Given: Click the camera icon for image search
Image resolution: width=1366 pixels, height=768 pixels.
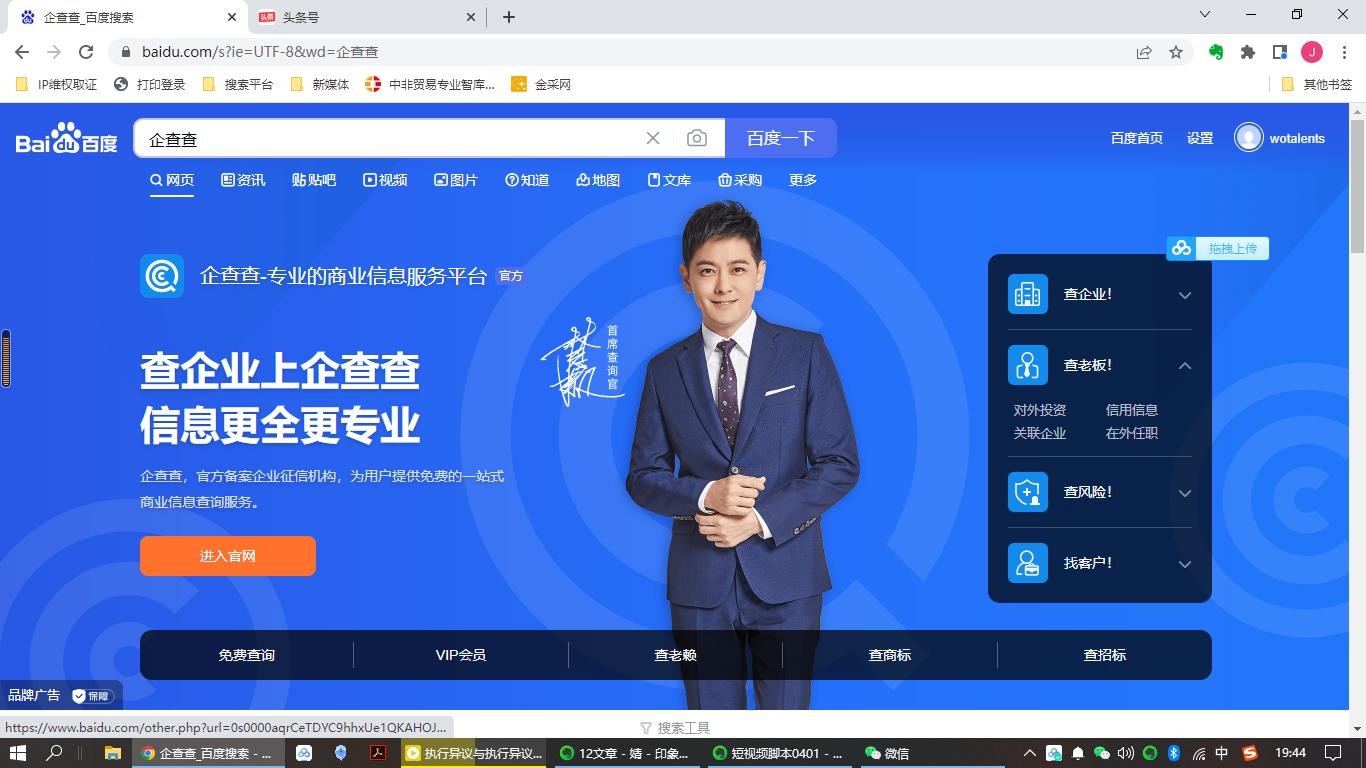Looking at the screenshot, I should click(x=697, y=138).
